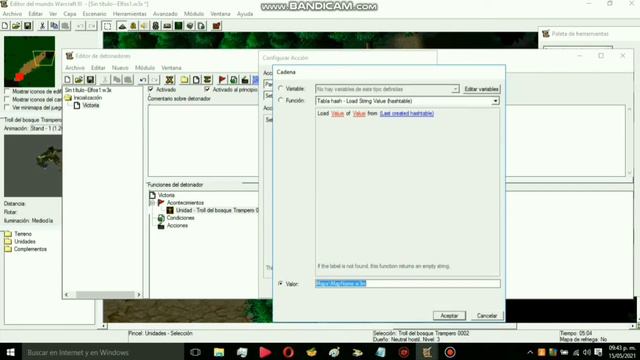Open Windows Start button
Image resolution: width=640 pixels, height=360 pixels.
pos(11,352)
